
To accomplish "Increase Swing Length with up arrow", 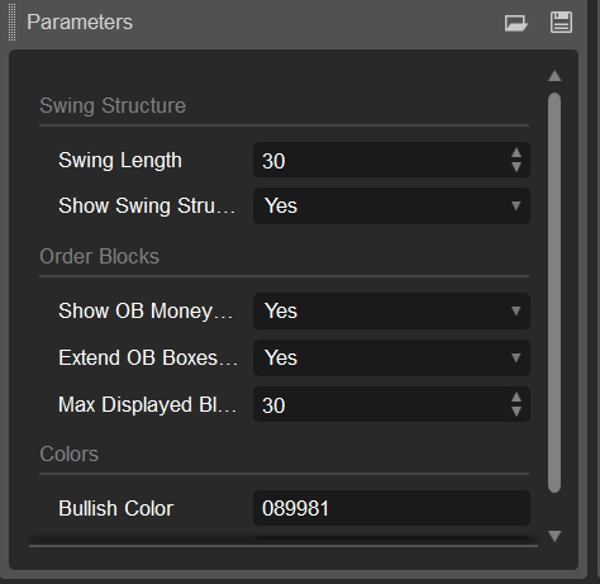I will pos(516,153).
